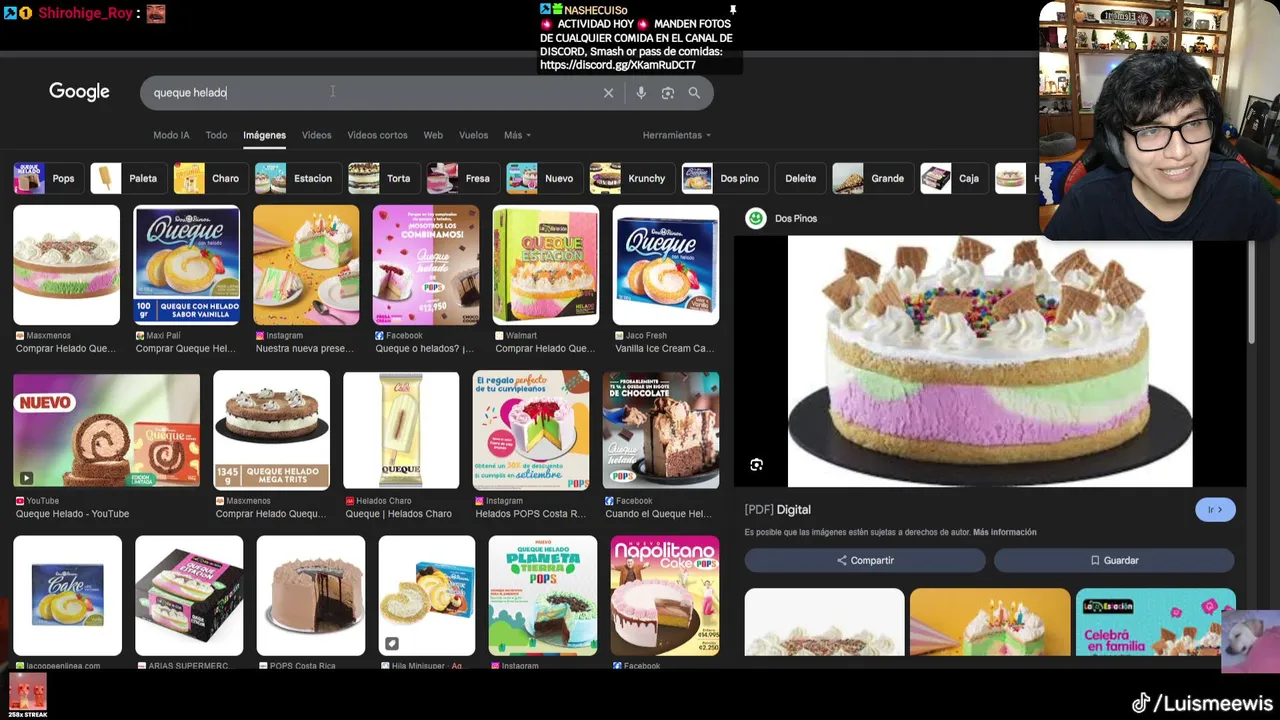
Task: Select the Imágenes tab
Action: [x=264, y=135]
